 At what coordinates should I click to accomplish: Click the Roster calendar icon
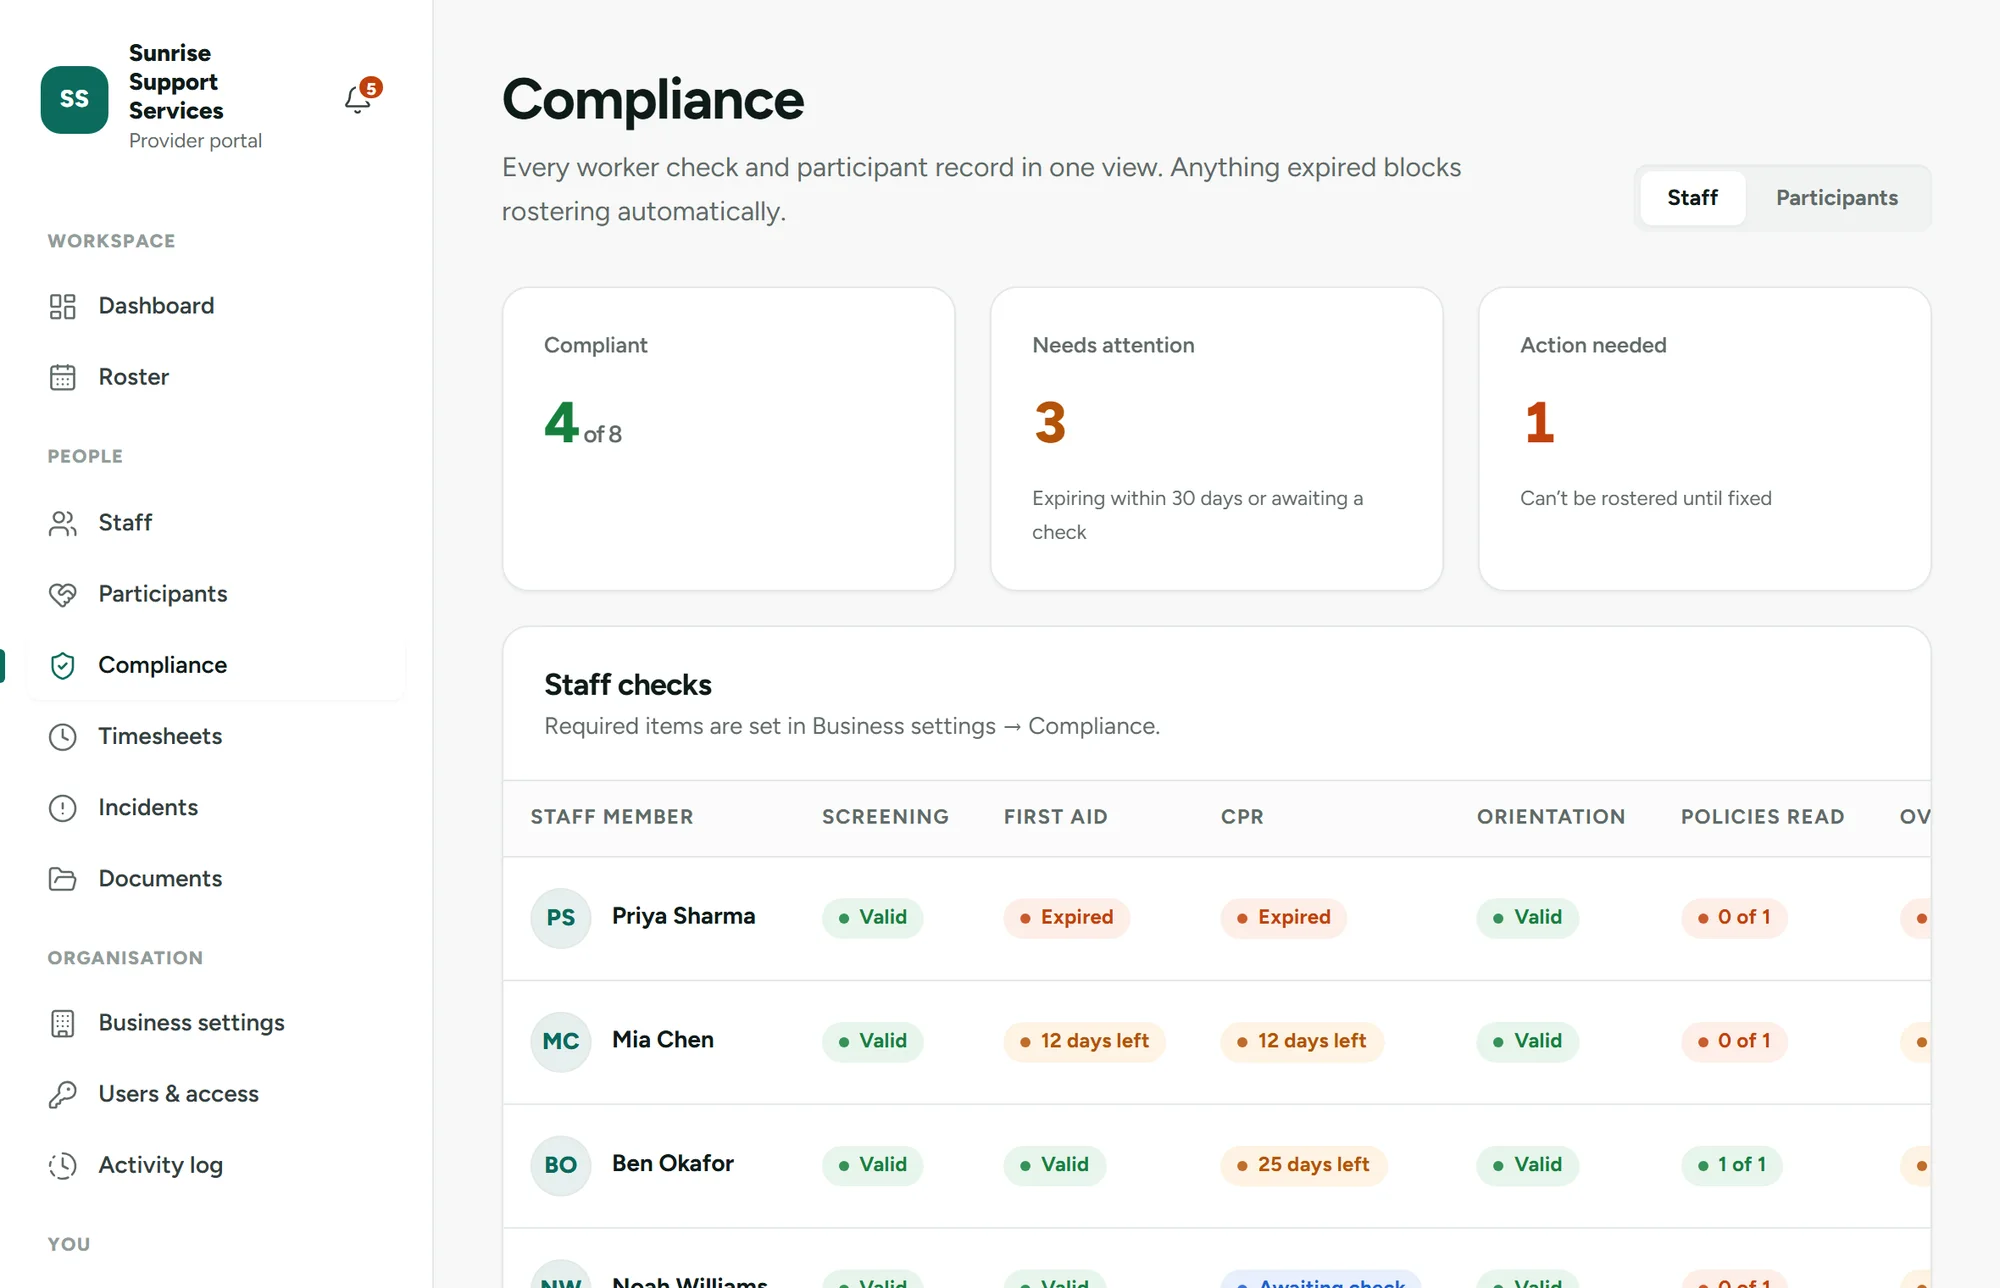[x=63, y=377]
